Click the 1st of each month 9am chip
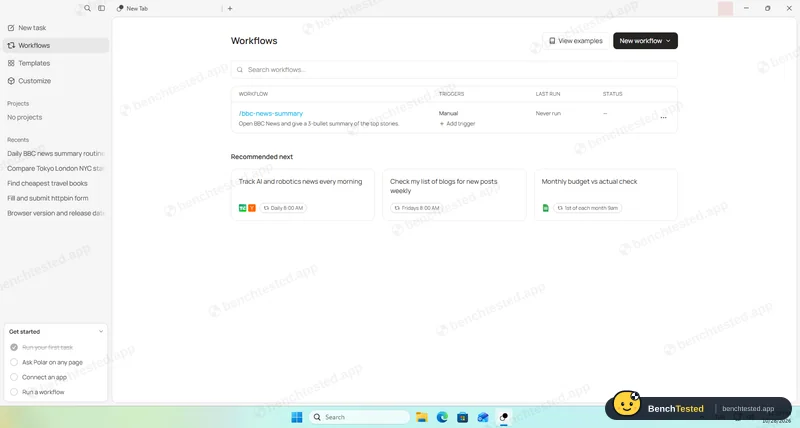800x428 pixels. coord(587,208)
